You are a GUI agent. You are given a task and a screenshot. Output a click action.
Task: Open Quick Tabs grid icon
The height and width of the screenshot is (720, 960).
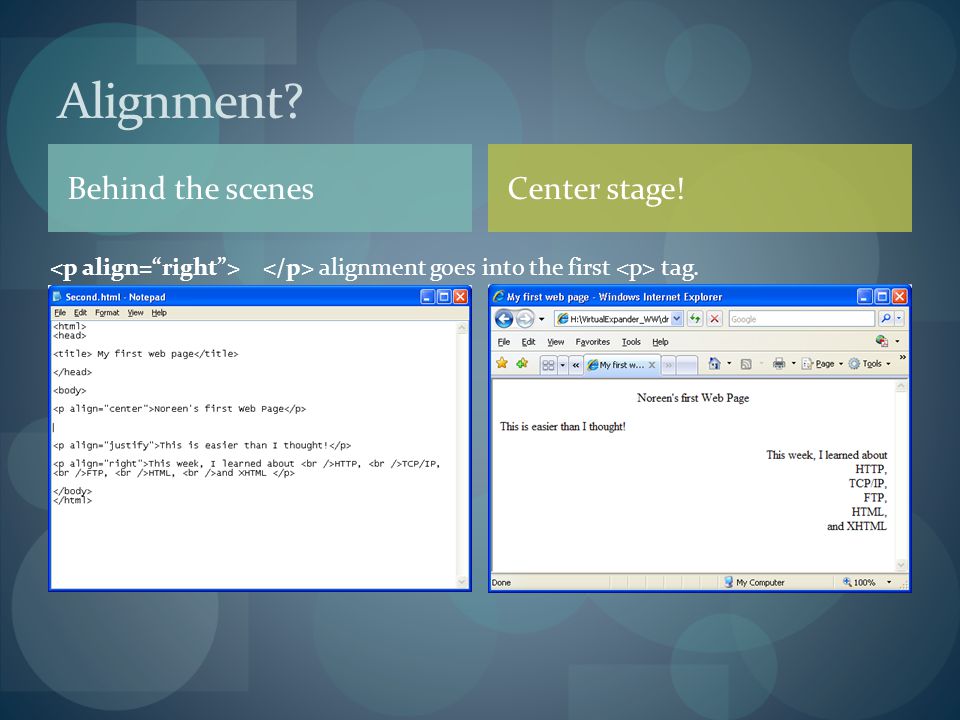tap(548, 366)
